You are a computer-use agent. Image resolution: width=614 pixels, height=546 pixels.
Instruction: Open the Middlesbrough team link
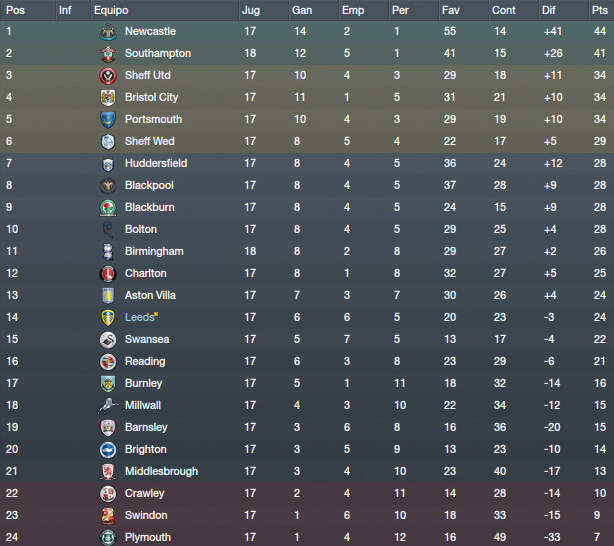pos(161,471)
